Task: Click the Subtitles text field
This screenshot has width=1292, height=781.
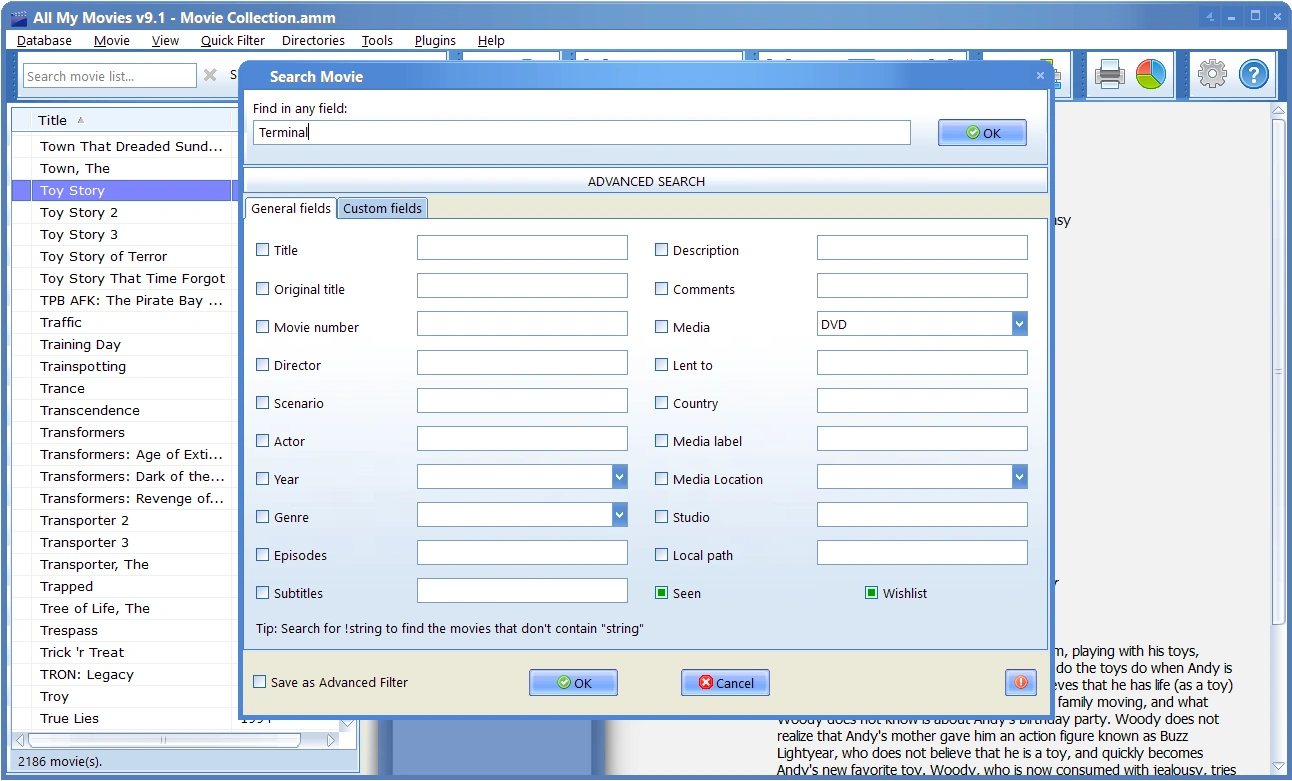Action: pyautogui.click(x=522, y=590)
